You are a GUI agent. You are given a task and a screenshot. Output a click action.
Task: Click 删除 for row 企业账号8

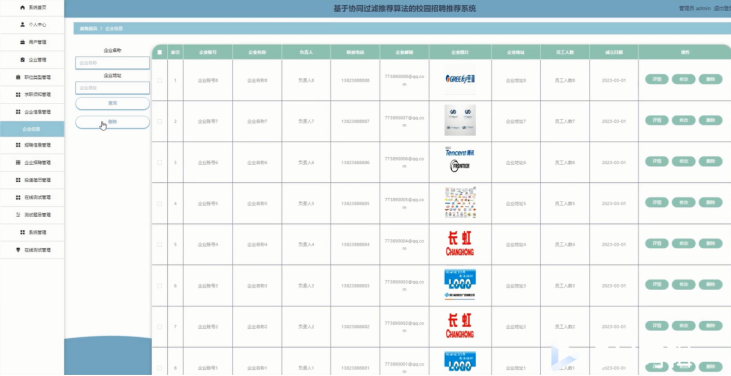[x=710, y=80]
